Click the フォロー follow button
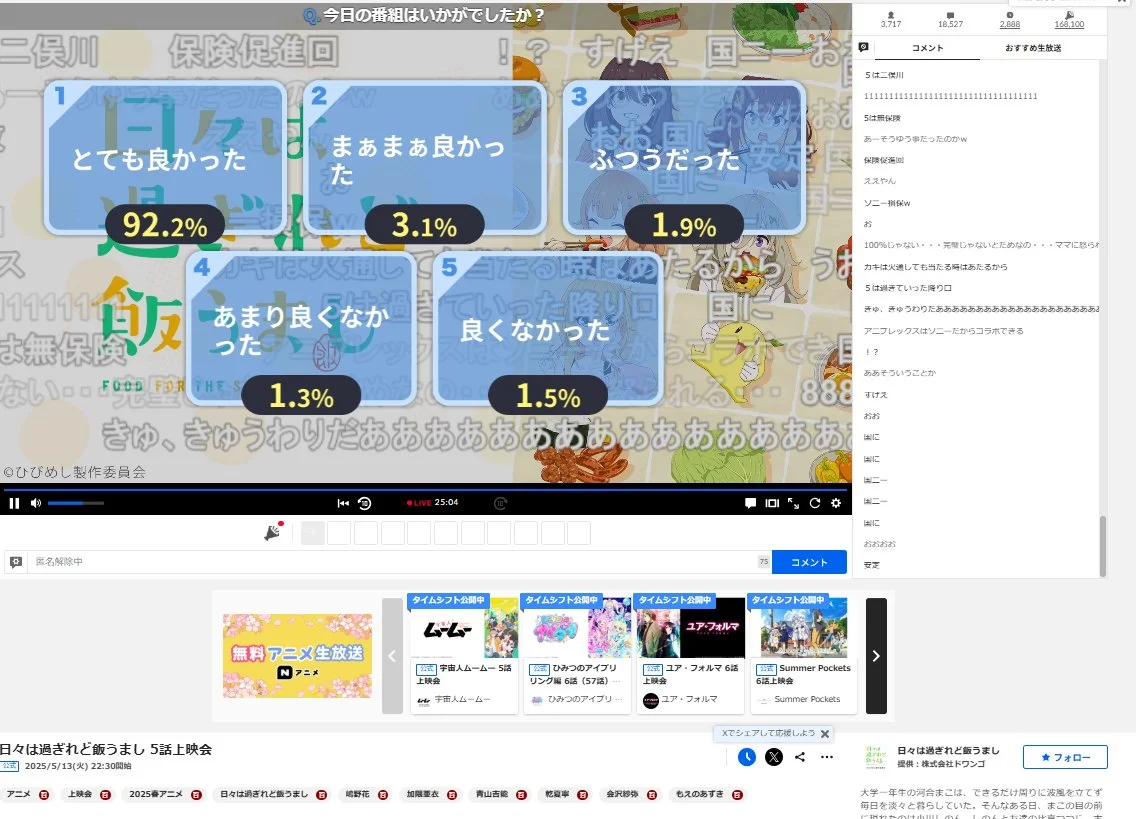 pyautogui.click(x=1065, y=757)
